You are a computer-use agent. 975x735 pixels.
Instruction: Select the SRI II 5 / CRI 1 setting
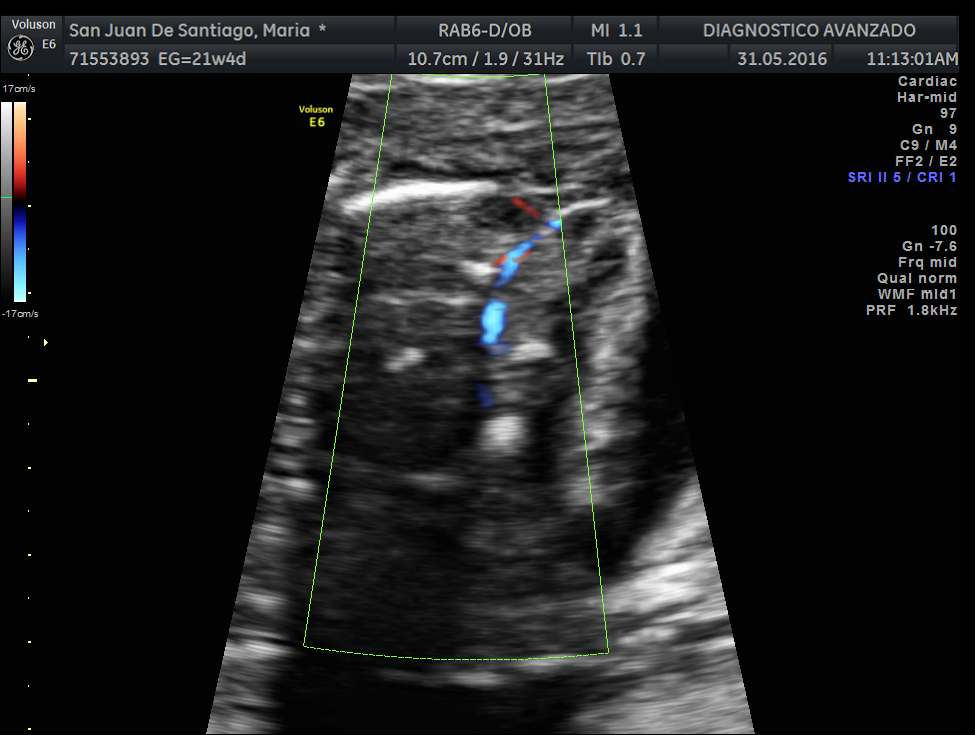tap(902, 177)
